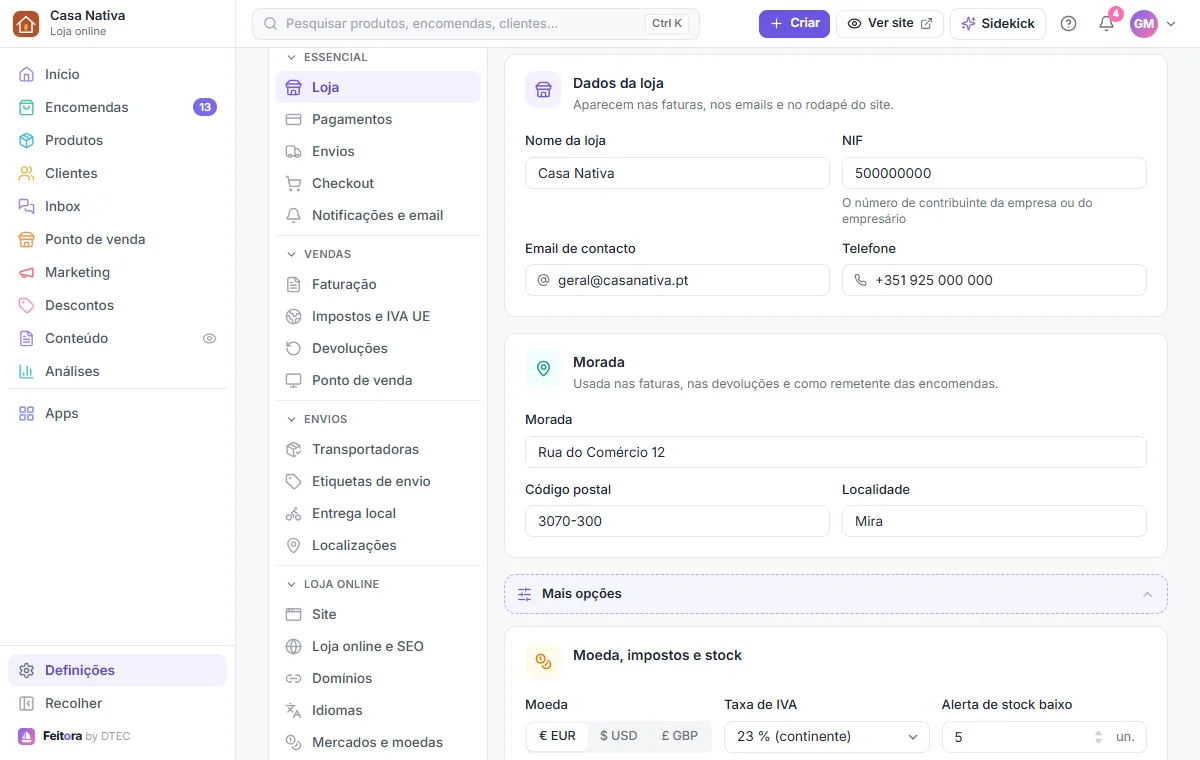Screen dimensions: 1200x760
Task: Toggle Conteúdo visibility eye icon
Action: click(x=209, y=338)
